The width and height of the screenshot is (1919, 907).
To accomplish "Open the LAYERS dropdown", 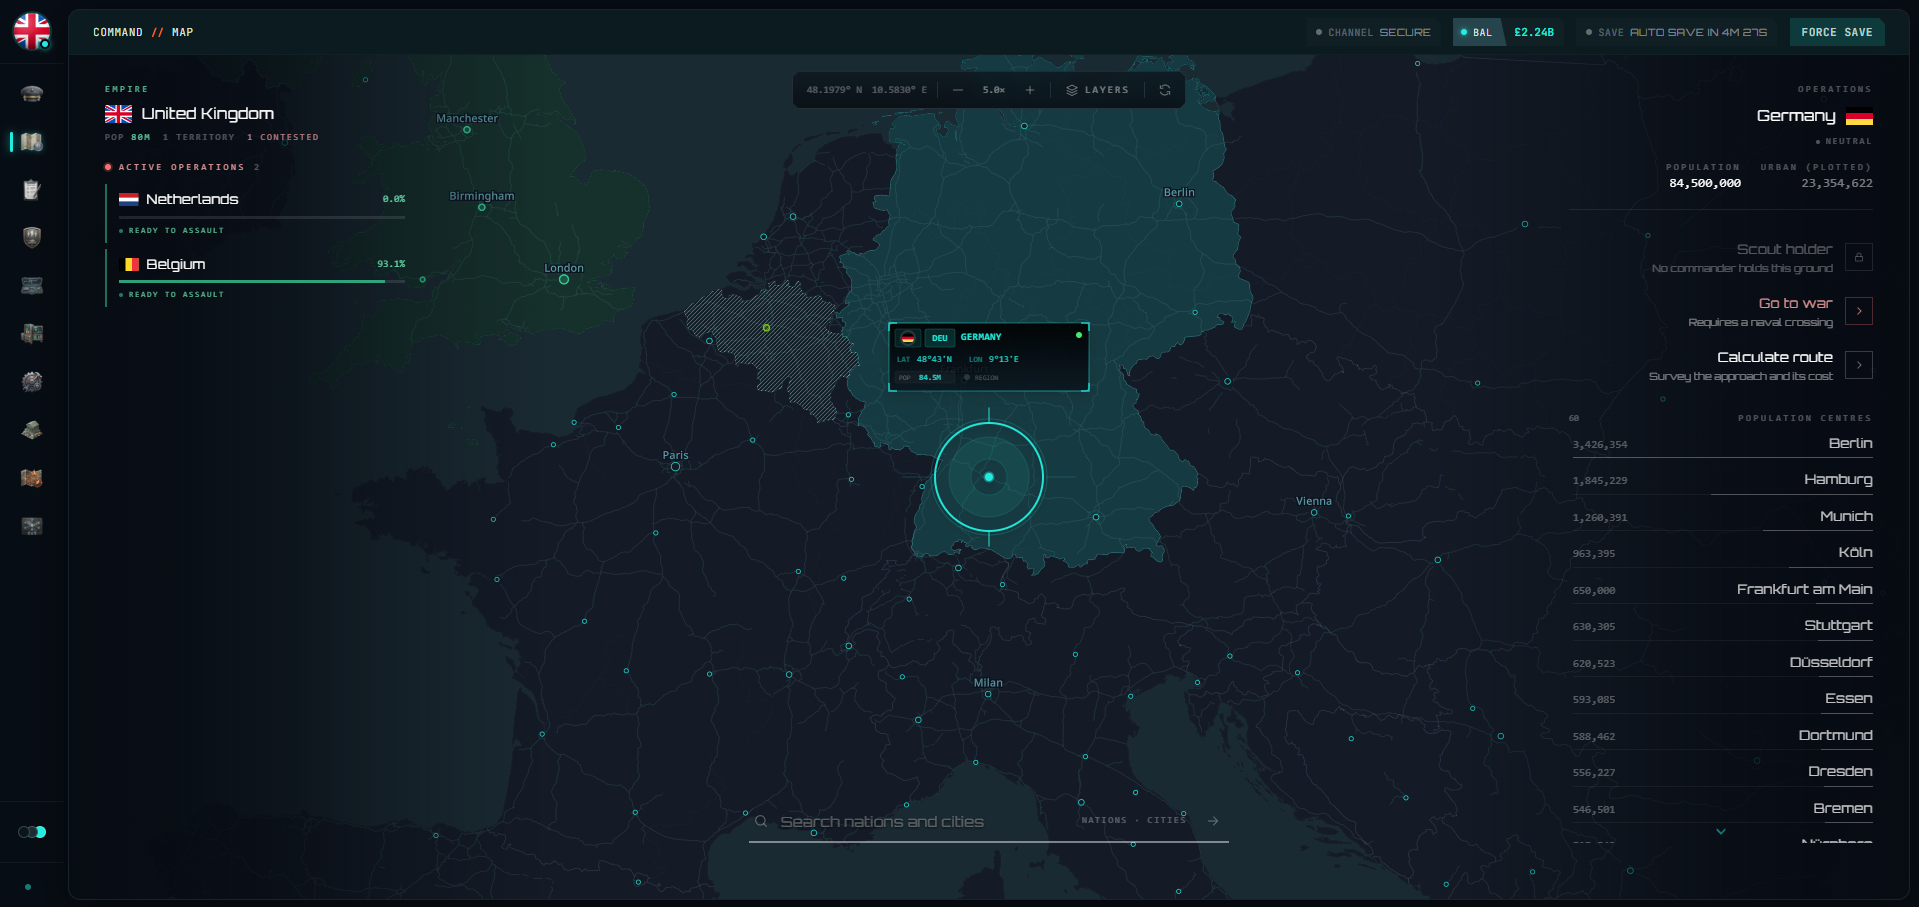I will tap(1097, 90).
